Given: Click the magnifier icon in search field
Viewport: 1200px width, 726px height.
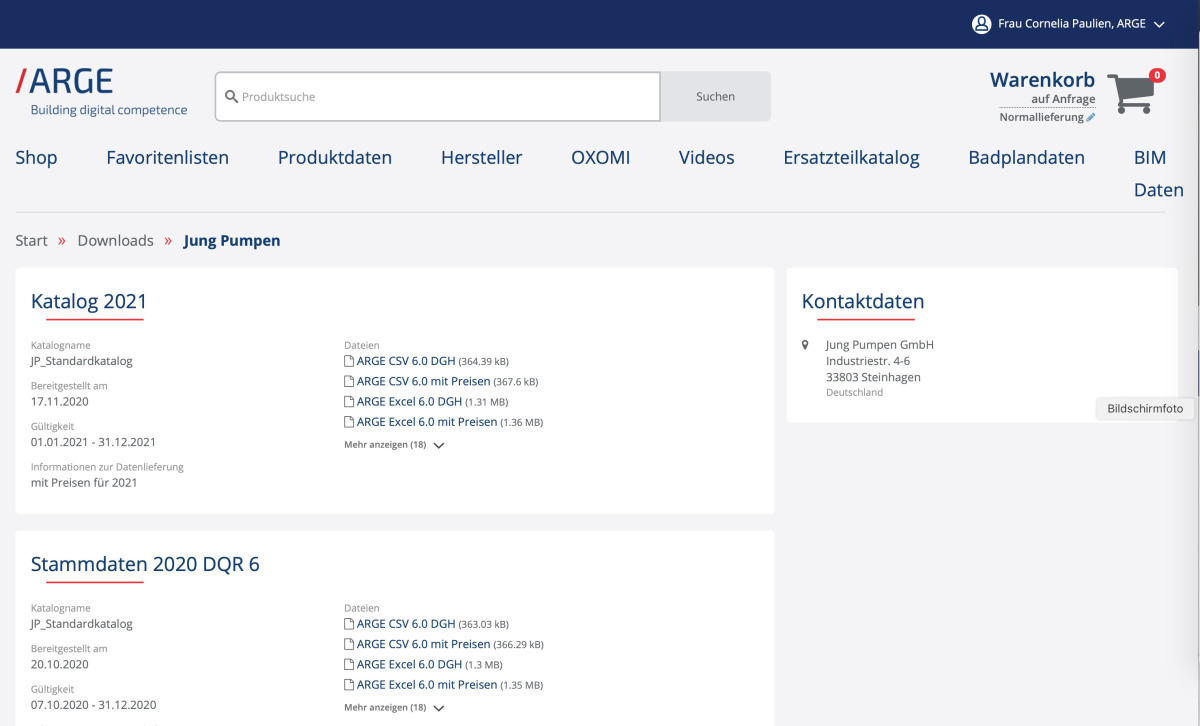Looking at the screenshot, I should [231, 97].
